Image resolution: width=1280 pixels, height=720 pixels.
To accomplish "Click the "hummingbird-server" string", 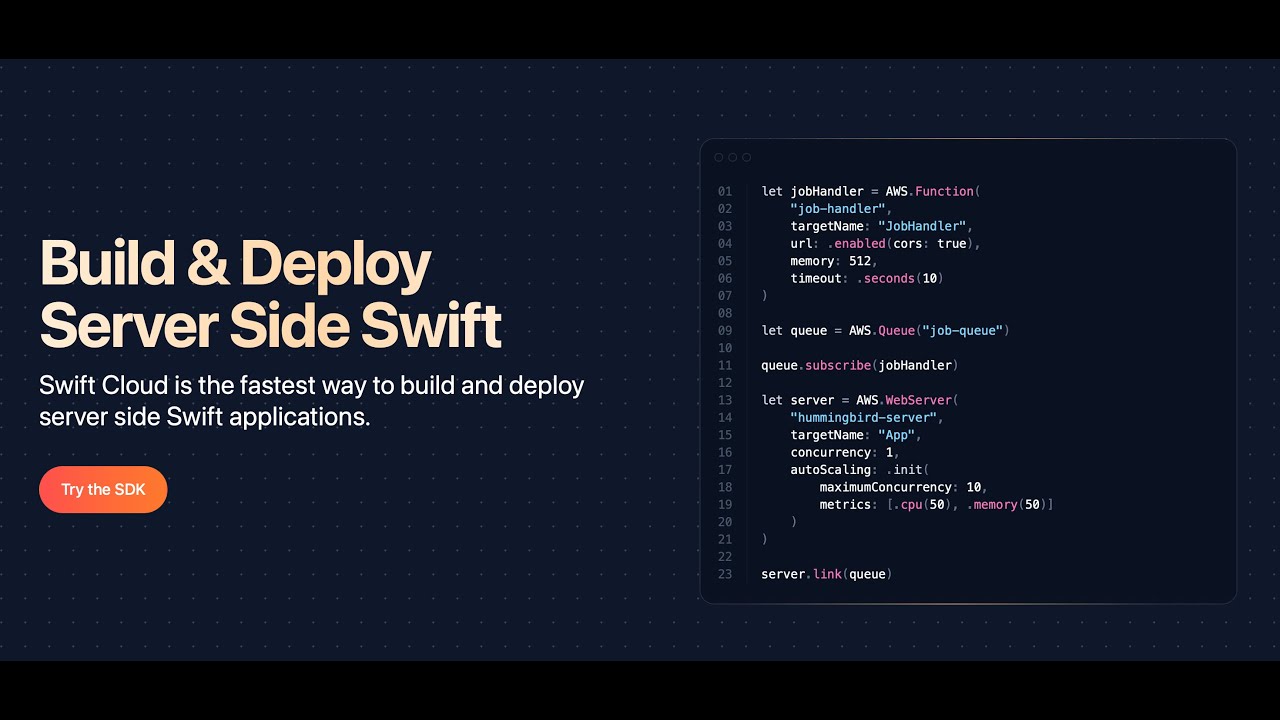I will coord(867,417).
